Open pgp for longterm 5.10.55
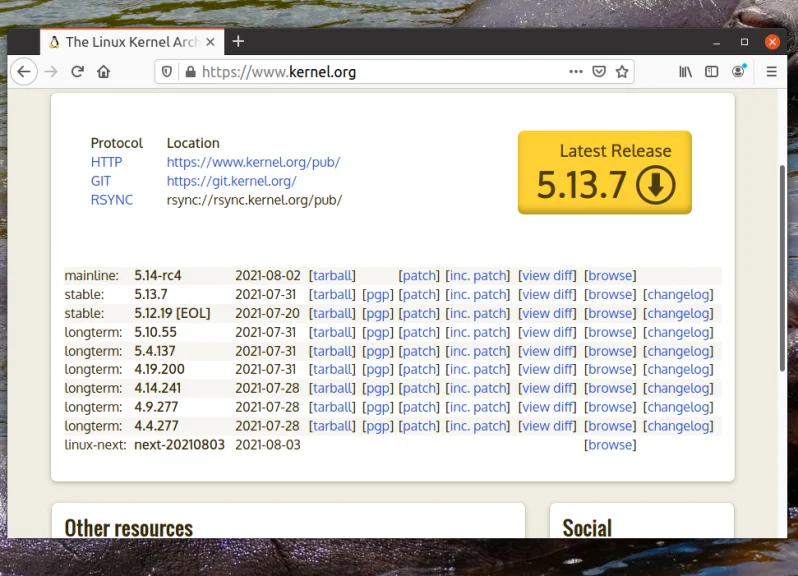The image size is (798, 576). tap(378, 332)
